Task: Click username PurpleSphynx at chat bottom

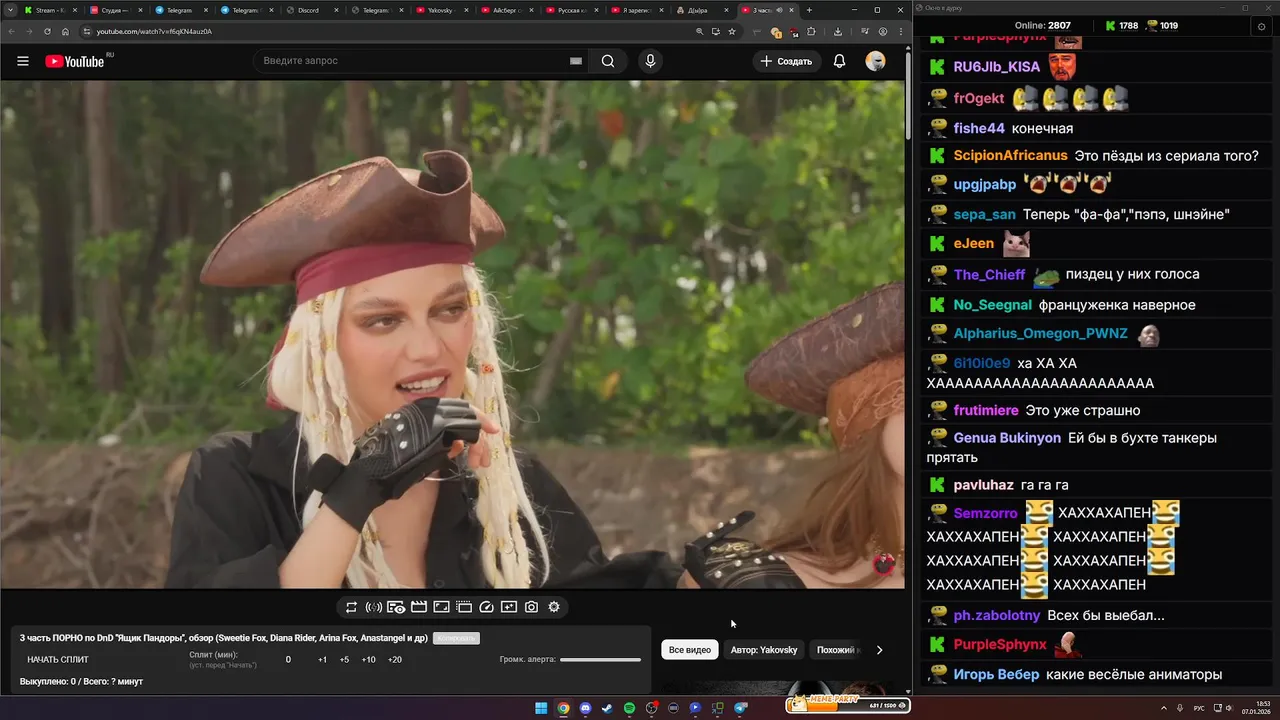Action: point(1000,645)
